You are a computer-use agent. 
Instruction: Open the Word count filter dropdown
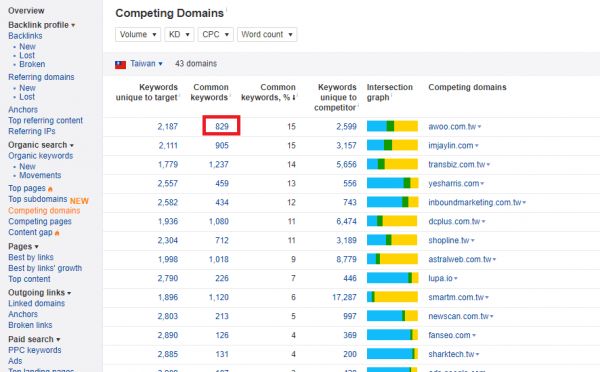(267, 34)
